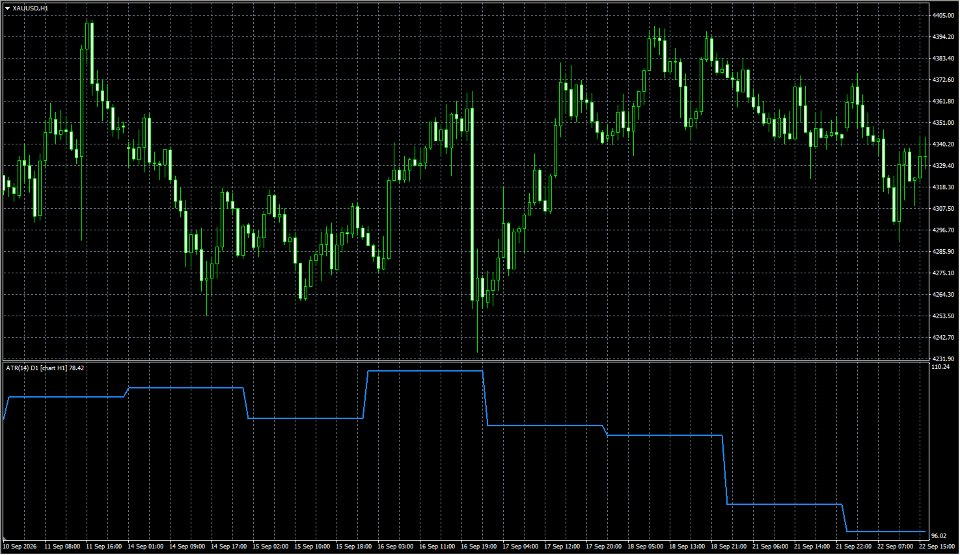Click the 18 Sep 21:00 time label
The height and width of the screenshot is (555, 960).
tap(729, 546)
